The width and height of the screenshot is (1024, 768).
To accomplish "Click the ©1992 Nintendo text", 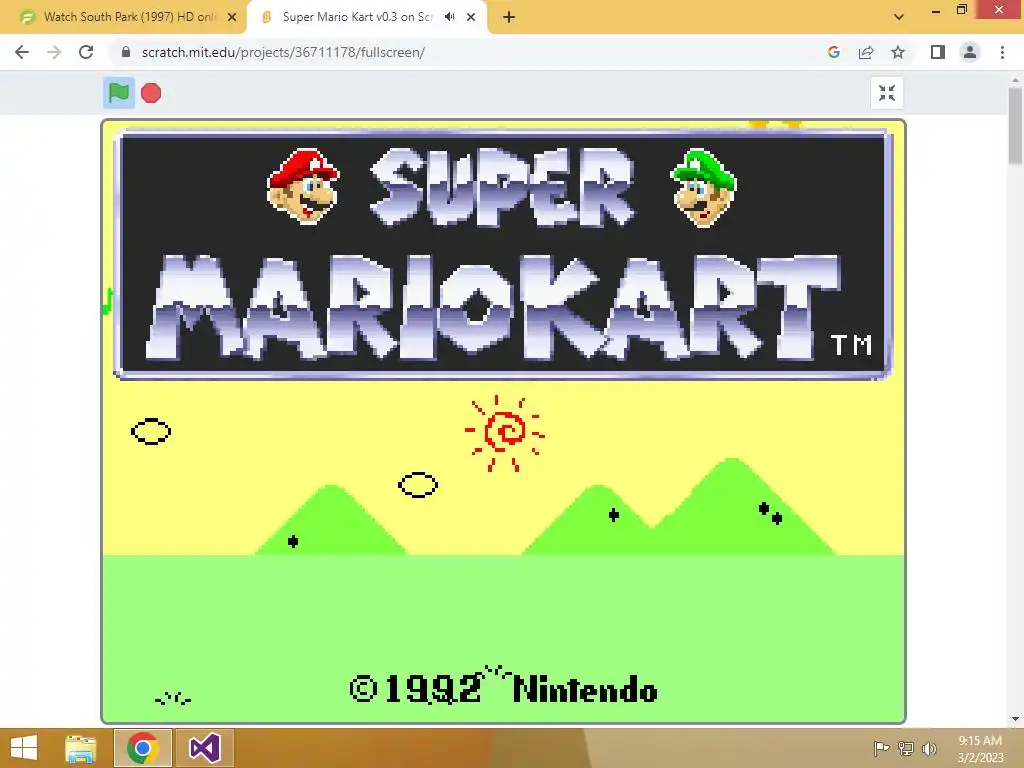I will 504,688.
